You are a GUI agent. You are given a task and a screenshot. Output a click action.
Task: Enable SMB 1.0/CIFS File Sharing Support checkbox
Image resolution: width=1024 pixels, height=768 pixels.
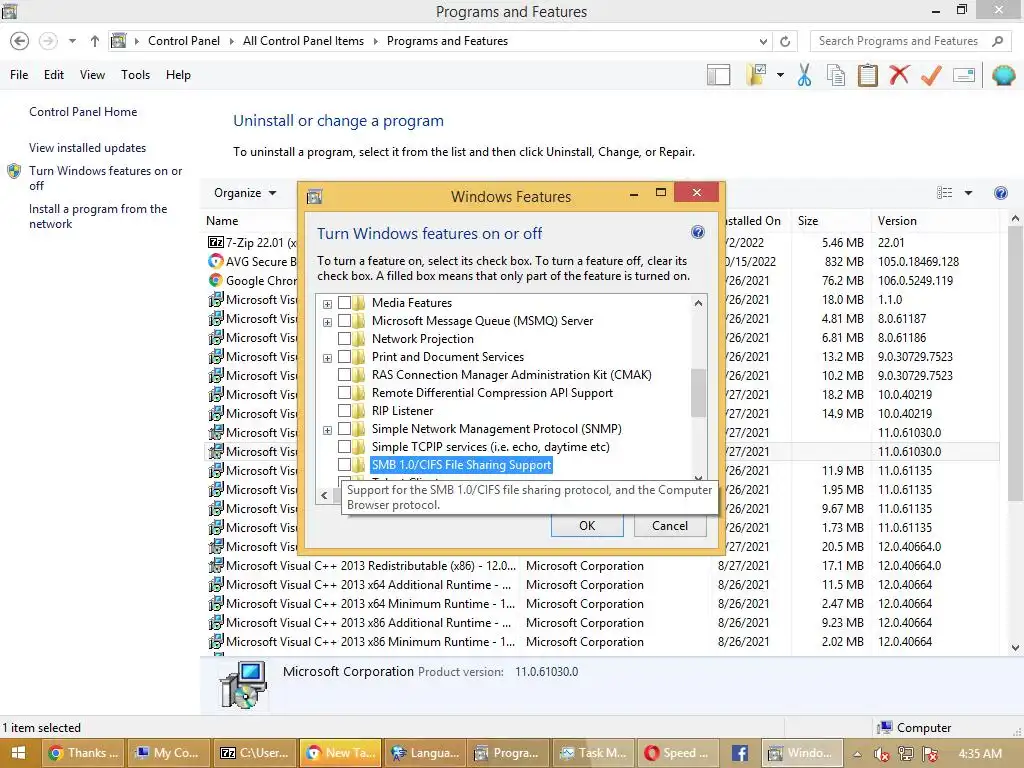344,465
